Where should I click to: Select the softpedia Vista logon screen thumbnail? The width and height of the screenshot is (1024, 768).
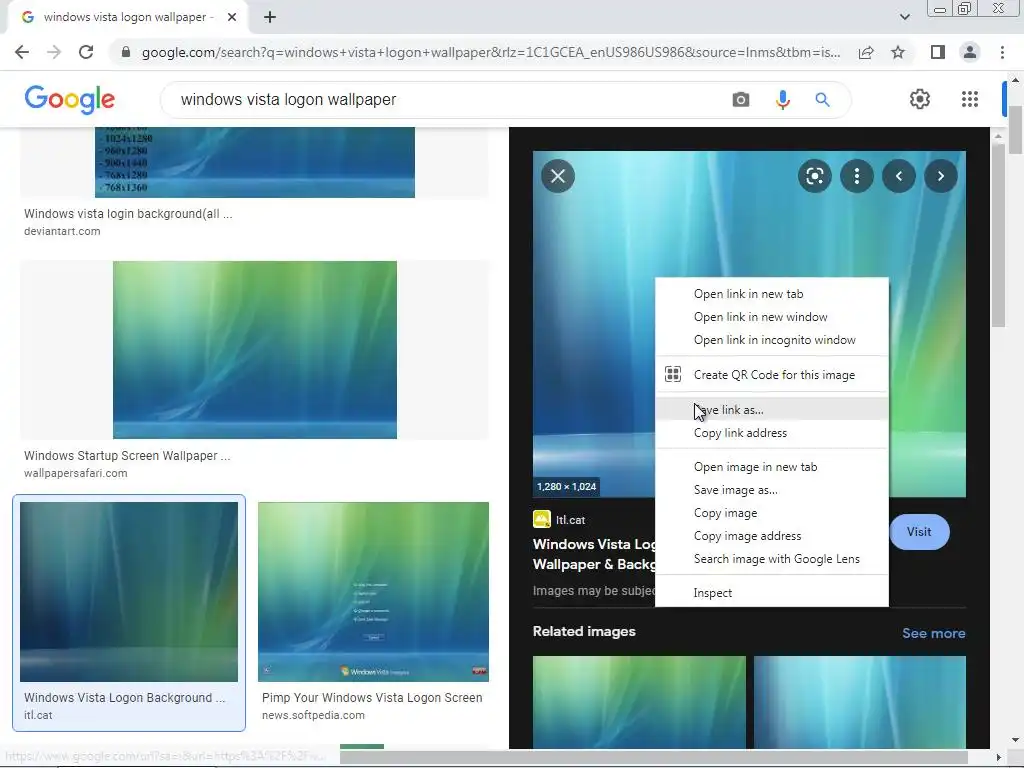[x=374, y=592]
